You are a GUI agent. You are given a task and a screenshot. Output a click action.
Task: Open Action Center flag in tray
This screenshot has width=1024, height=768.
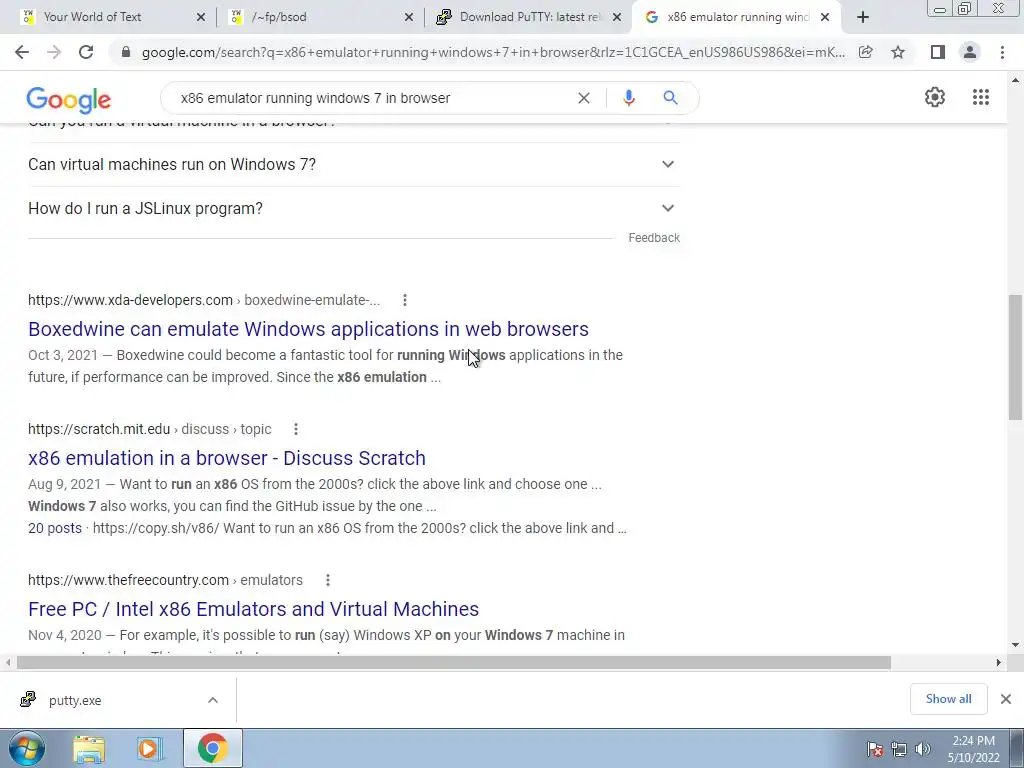pos(875,749)
